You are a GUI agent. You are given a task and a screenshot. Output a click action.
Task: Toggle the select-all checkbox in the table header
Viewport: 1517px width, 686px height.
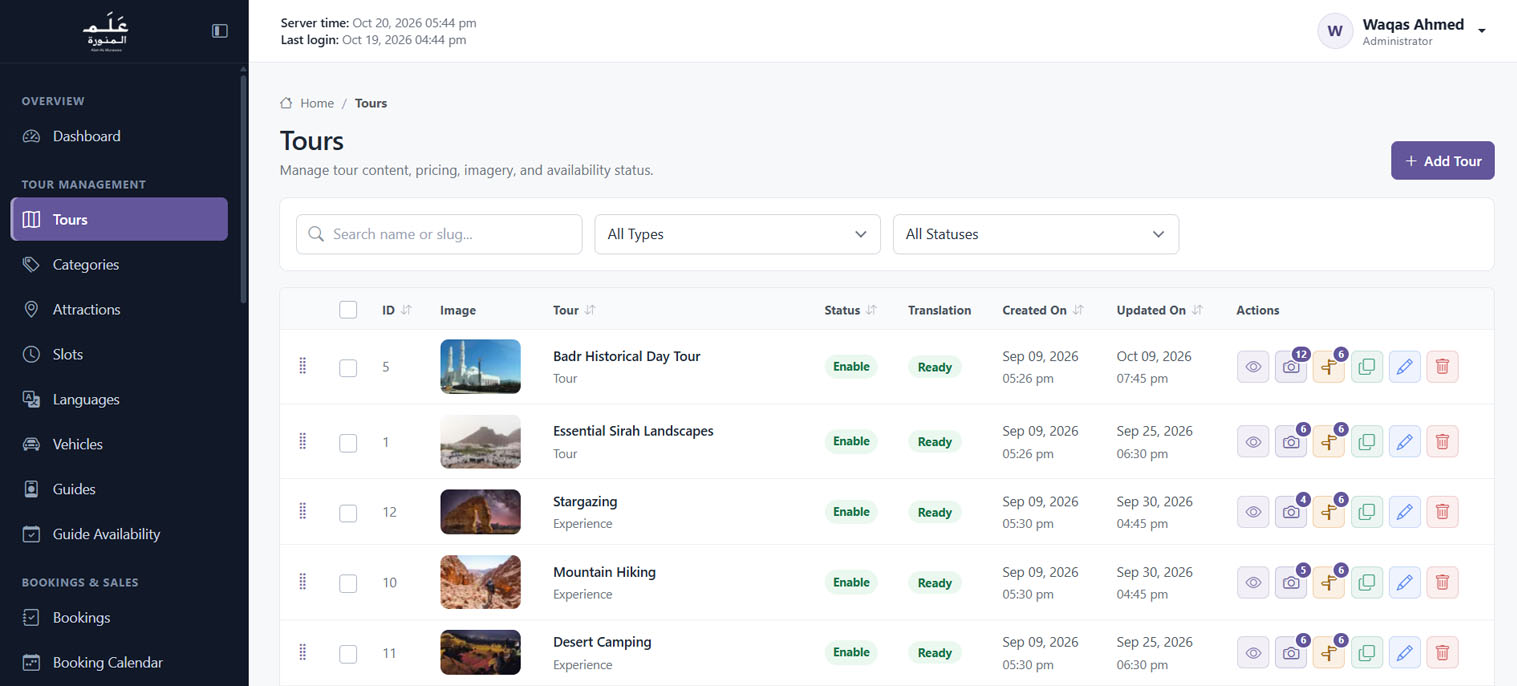tap(348, 310)
